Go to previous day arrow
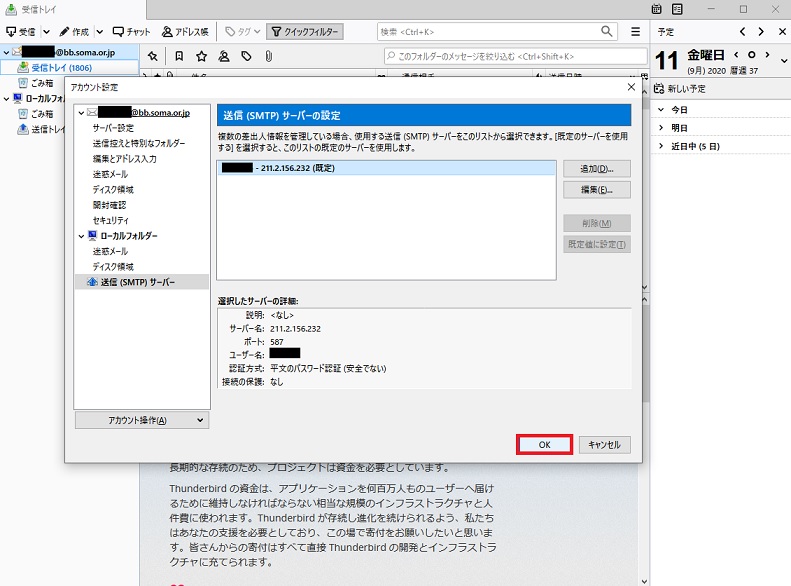 pyautogui.click(x=737, y=54)
